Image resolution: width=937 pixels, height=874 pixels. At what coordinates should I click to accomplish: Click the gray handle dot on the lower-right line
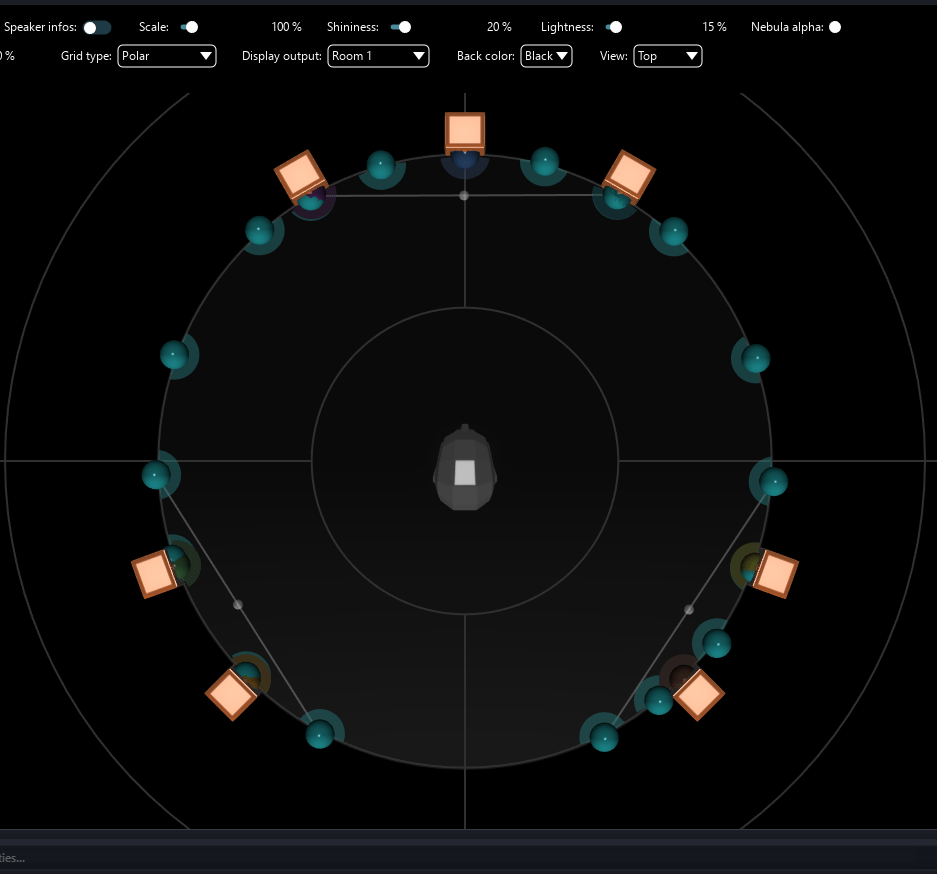point(688,609)
